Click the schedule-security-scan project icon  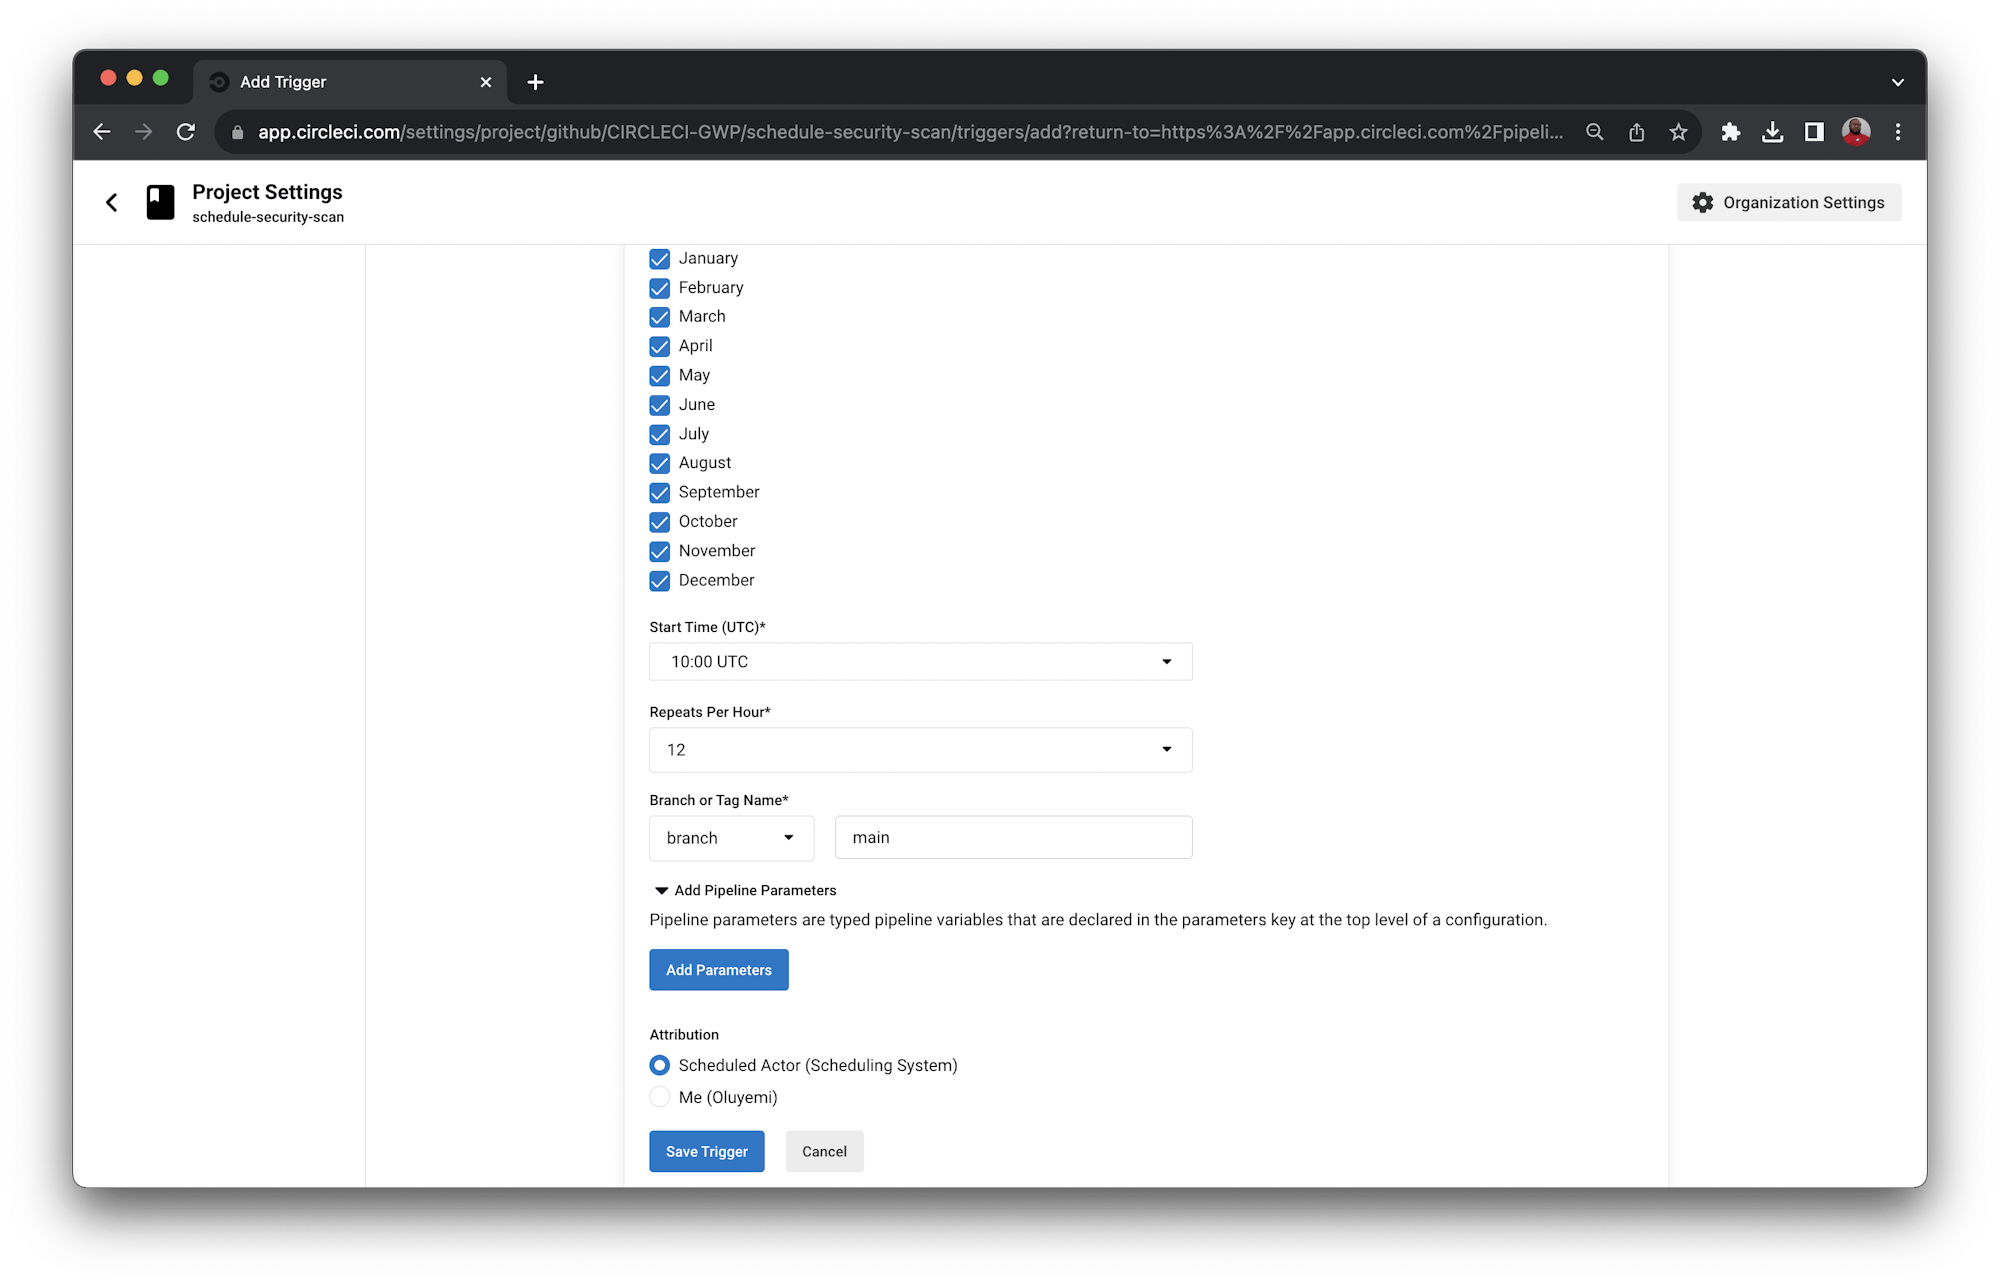160,202
